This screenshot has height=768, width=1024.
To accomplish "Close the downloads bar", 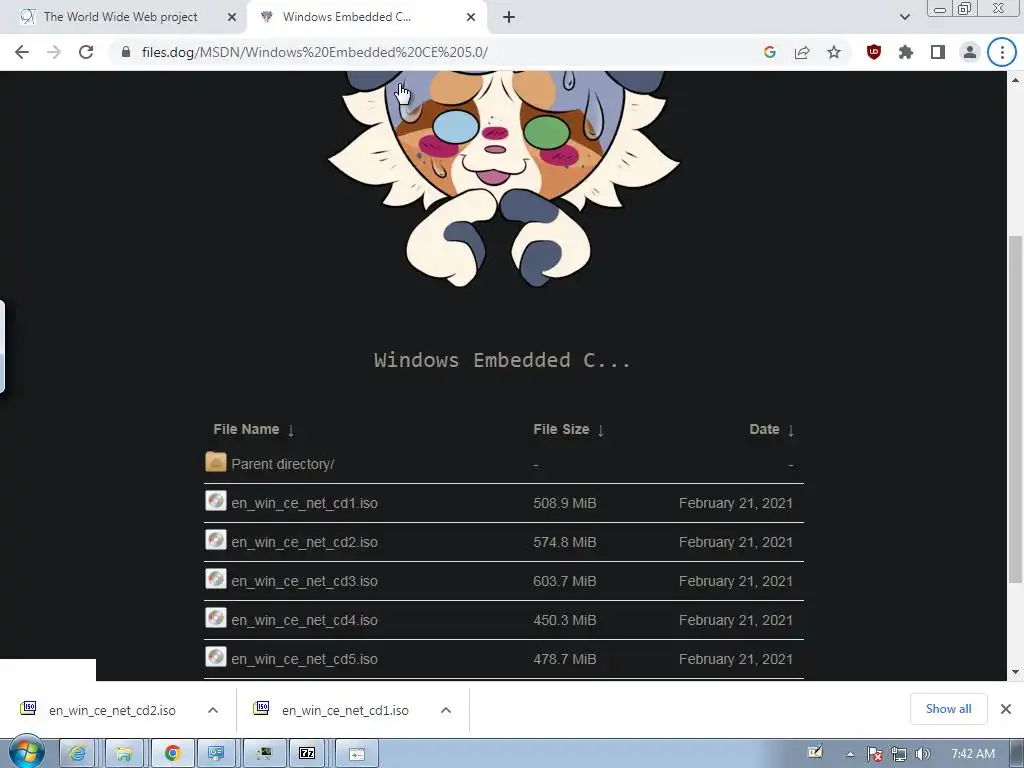I will 1006,709.
